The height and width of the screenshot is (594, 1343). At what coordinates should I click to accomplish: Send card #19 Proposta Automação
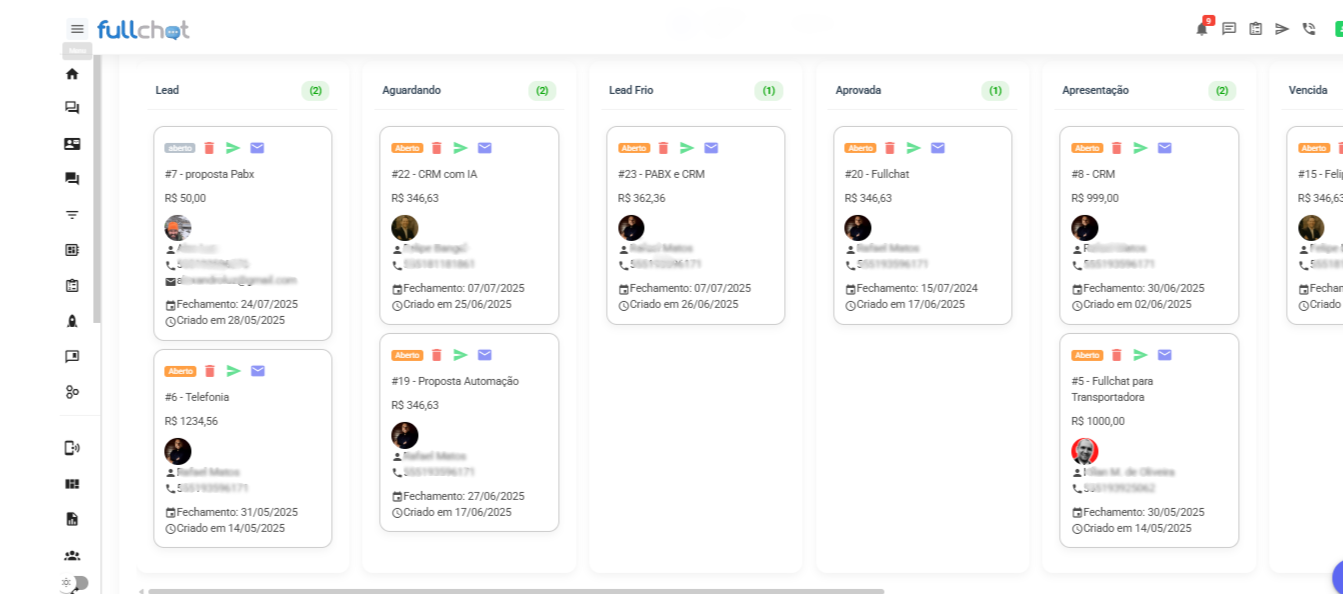click(460, 355)
